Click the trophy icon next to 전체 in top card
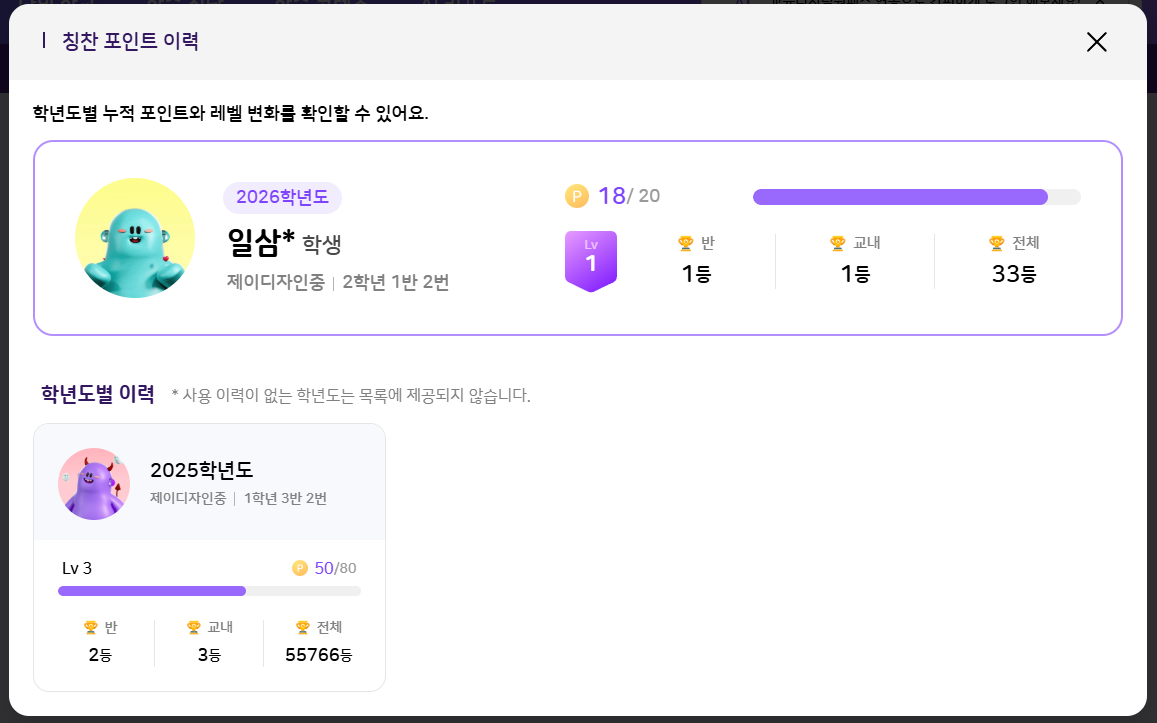 pos(996,243)
